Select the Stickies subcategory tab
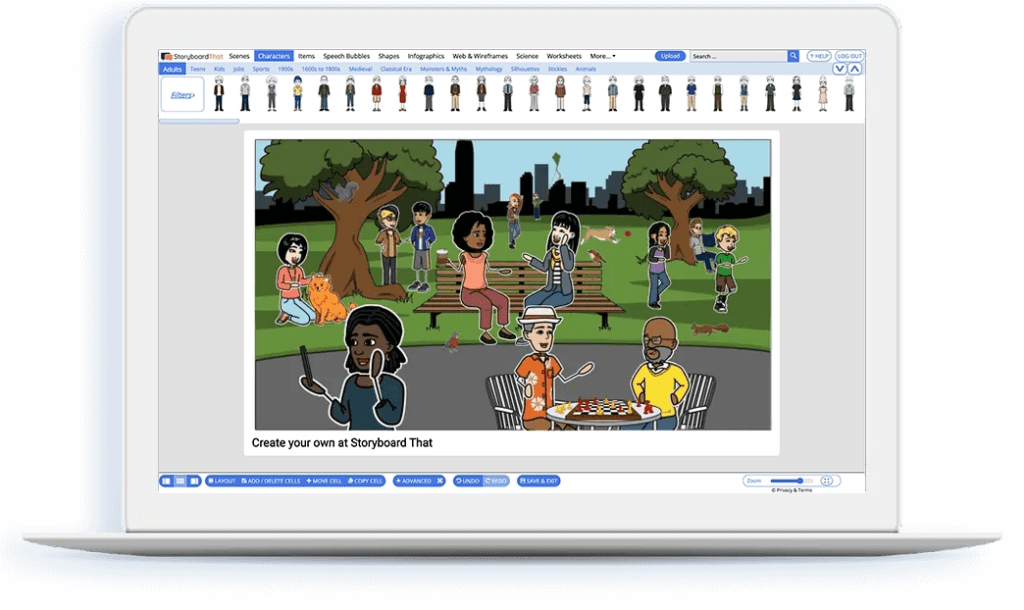The width and height of the screenshot is (1024, 610). point(557,69)
